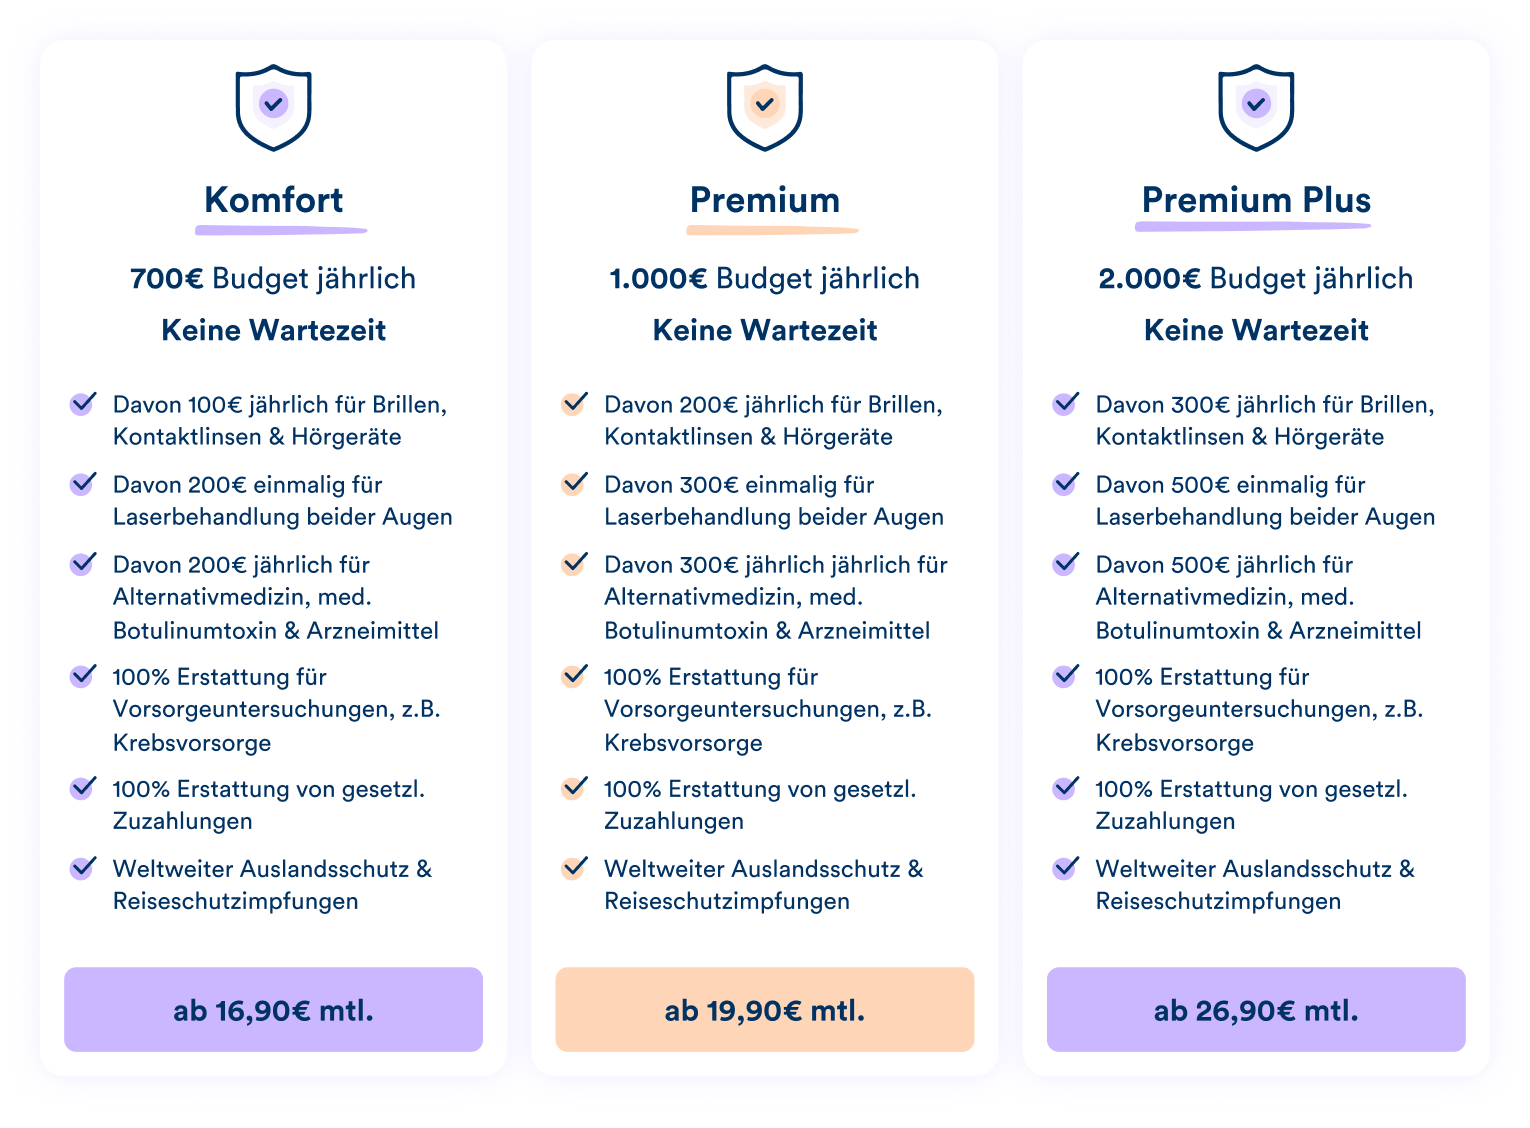This screenshot has width=1530, height=1128.
Task: Click the checkmark beside Premium Plus gesetzl. Zuzahlungen
Action: 1065,787
